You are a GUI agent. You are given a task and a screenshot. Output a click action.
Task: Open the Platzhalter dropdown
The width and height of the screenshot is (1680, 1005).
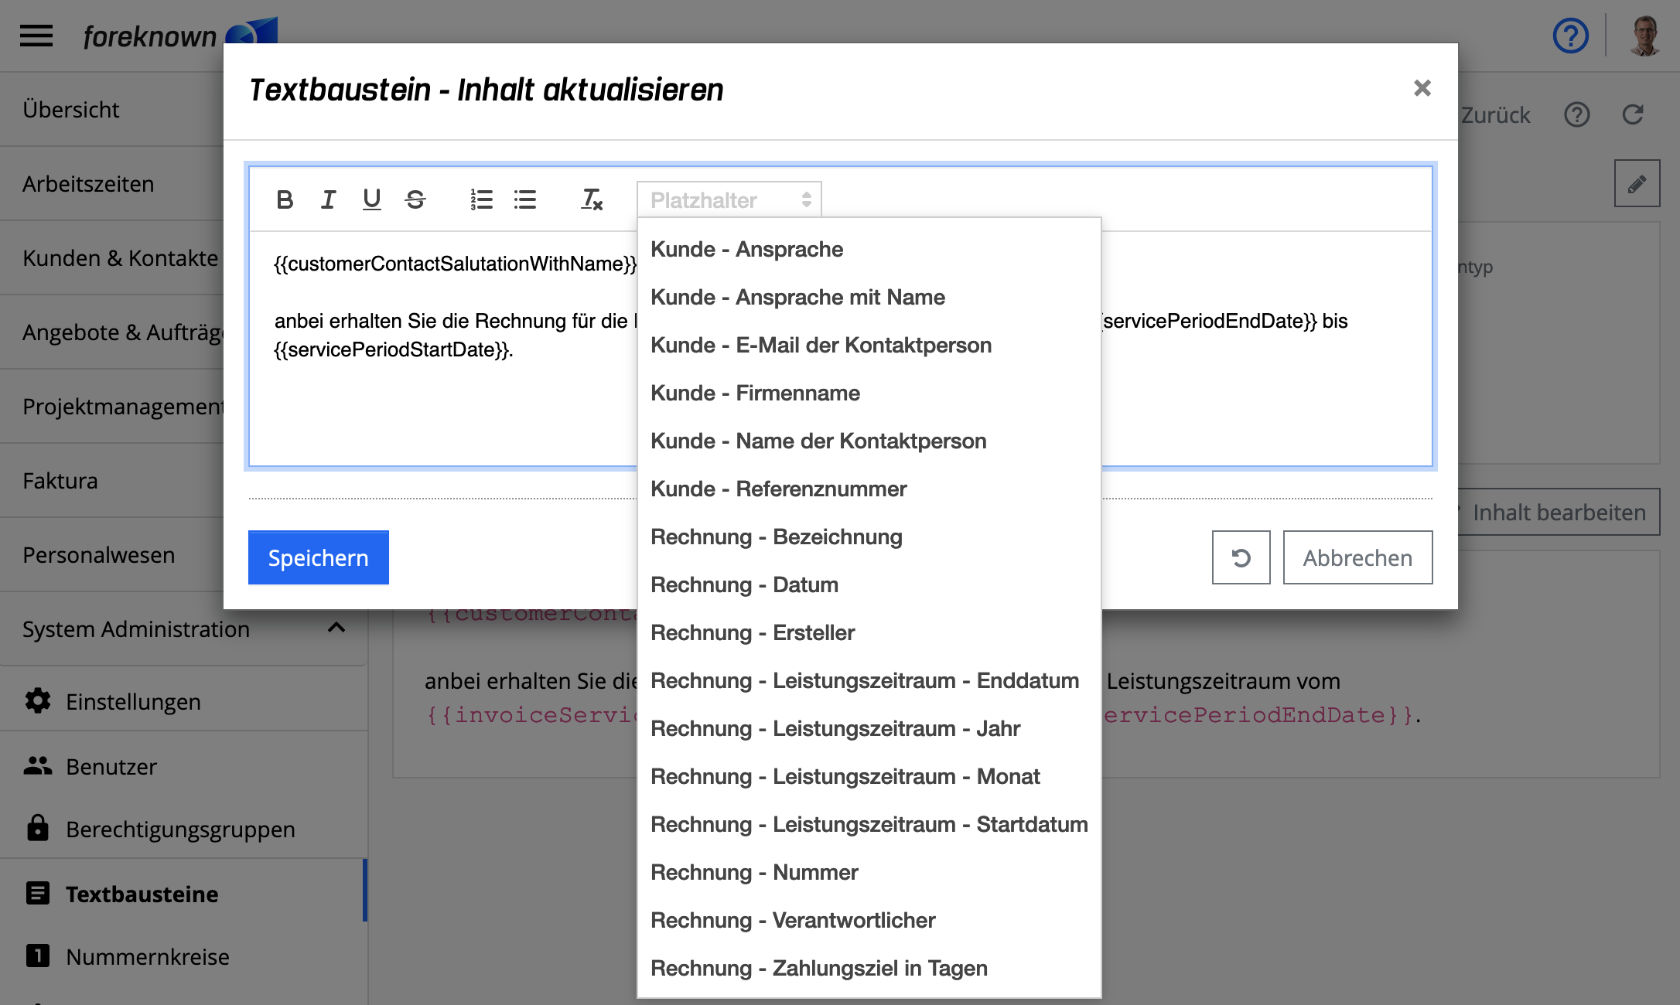coord(729,199)
